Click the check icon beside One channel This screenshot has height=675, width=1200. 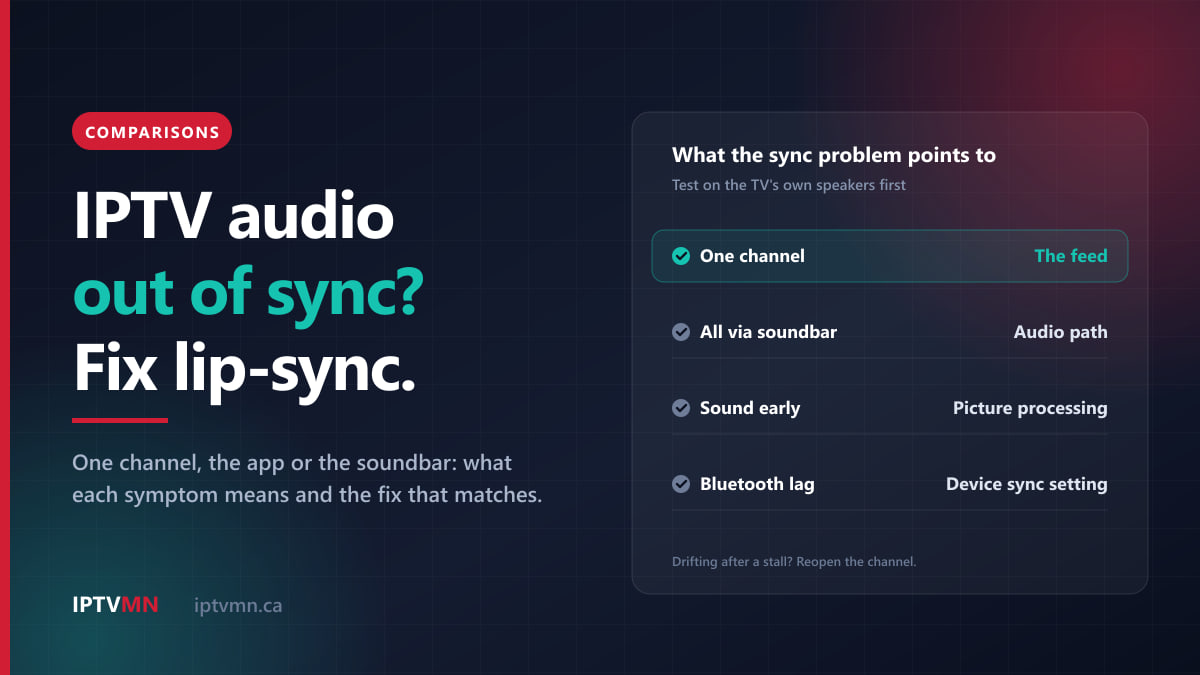pyautogui.click(x=681, y=256)
